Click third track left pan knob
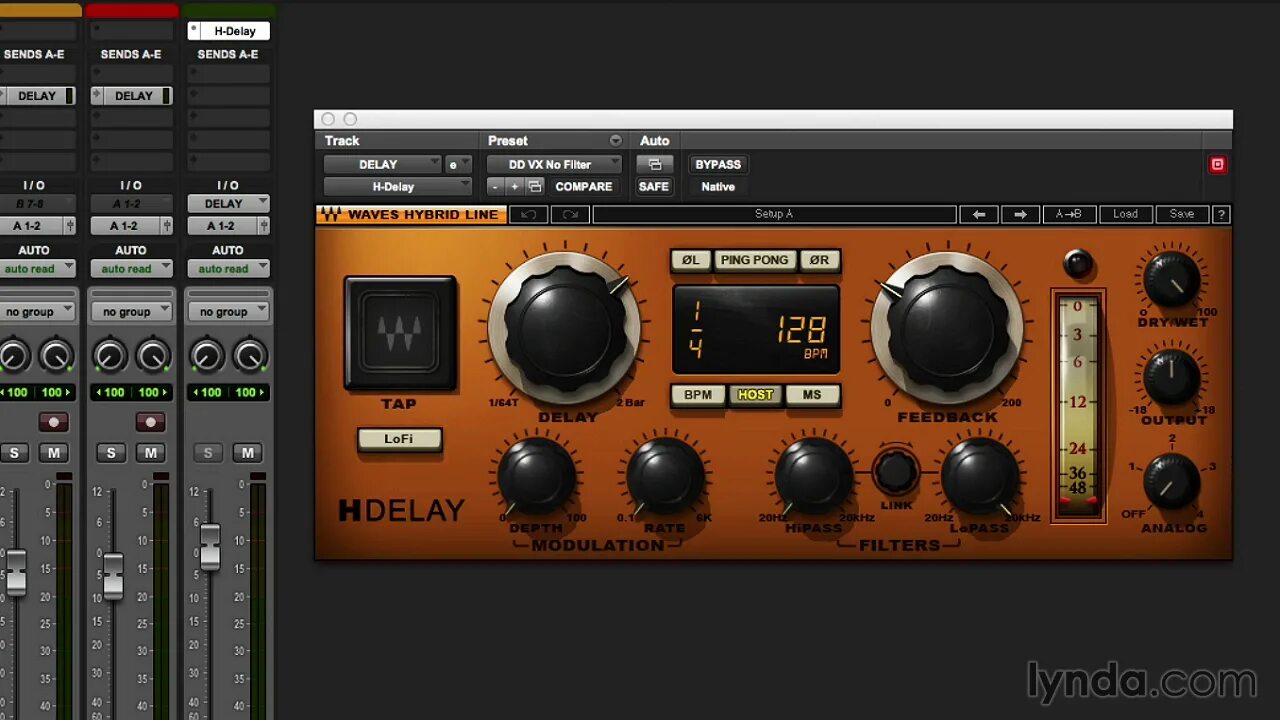 point(207,355)
